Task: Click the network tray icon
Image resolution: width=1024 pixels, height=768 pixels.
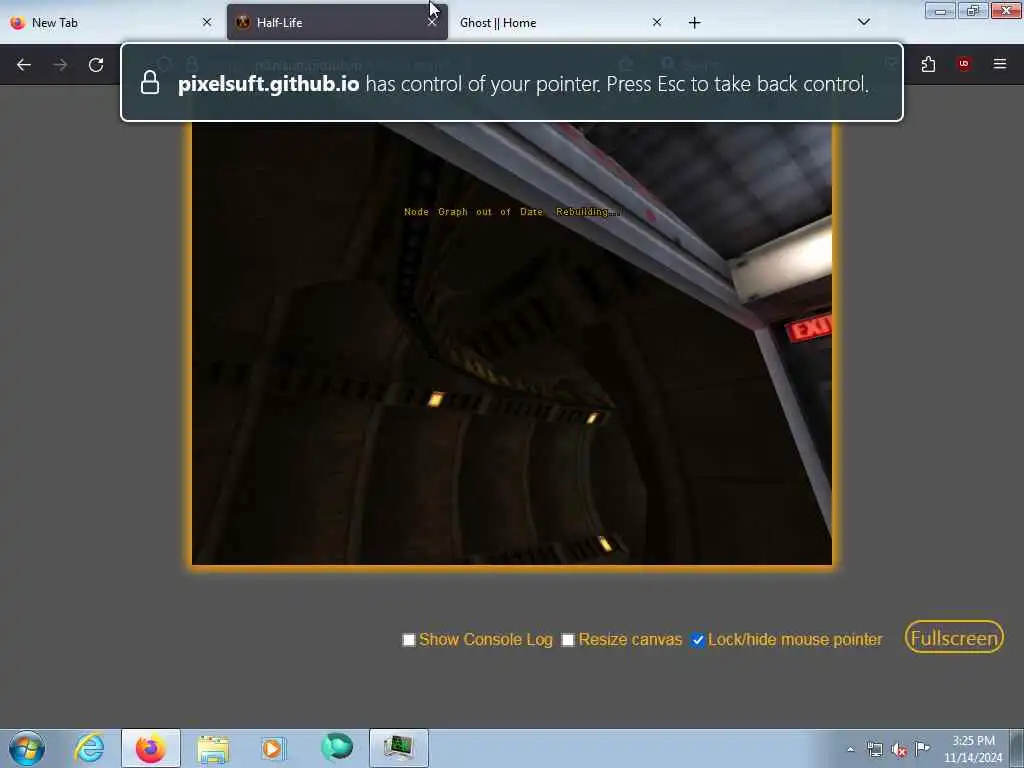Action: point(874,749)
